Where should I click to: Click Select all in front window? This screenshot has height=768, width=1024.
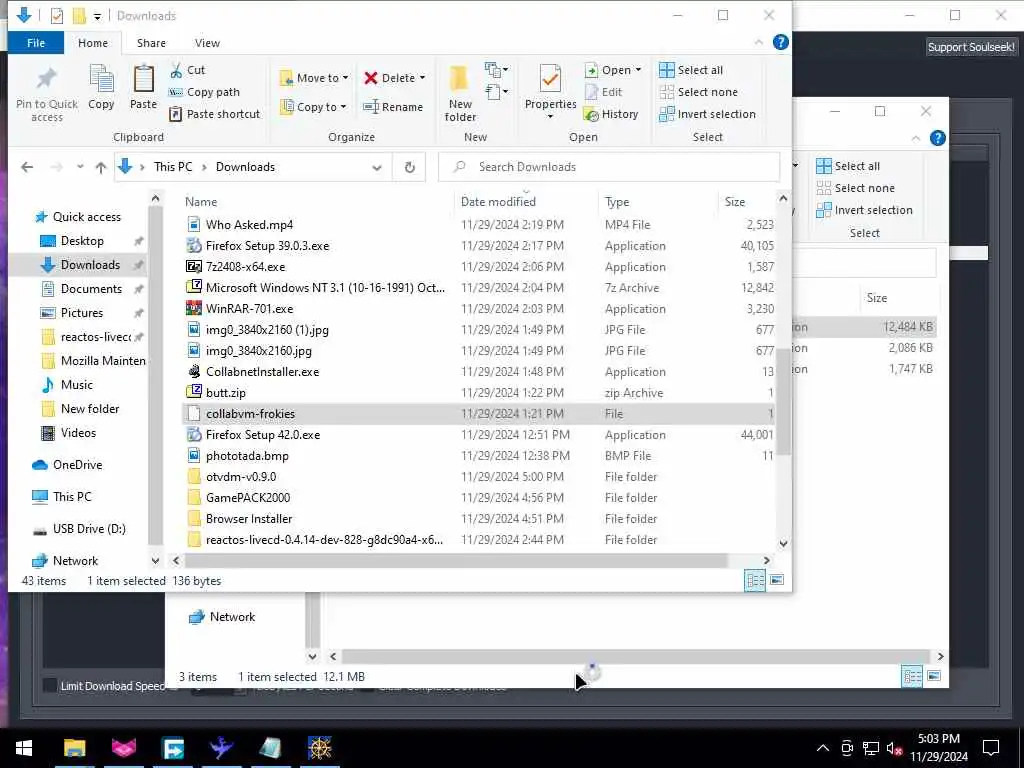click(x=691, y=70)
